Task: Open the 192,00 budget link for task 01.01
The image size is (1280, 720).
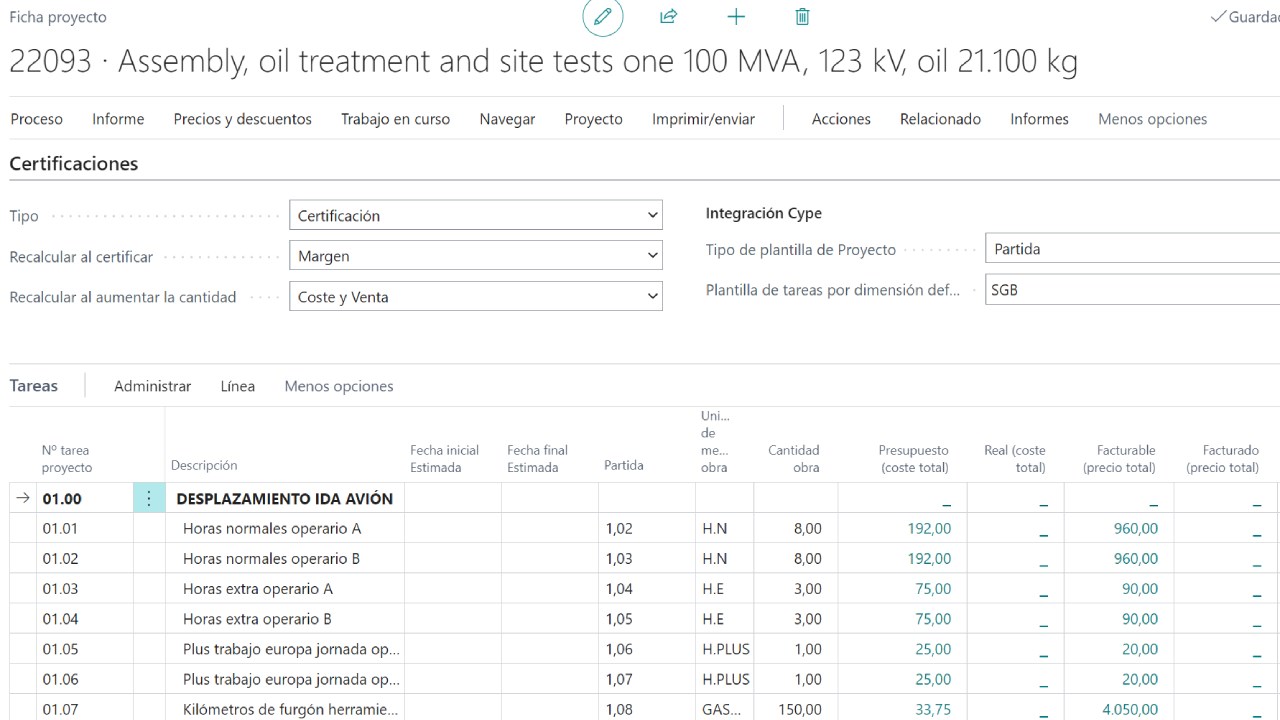Action: coord(929,528)
